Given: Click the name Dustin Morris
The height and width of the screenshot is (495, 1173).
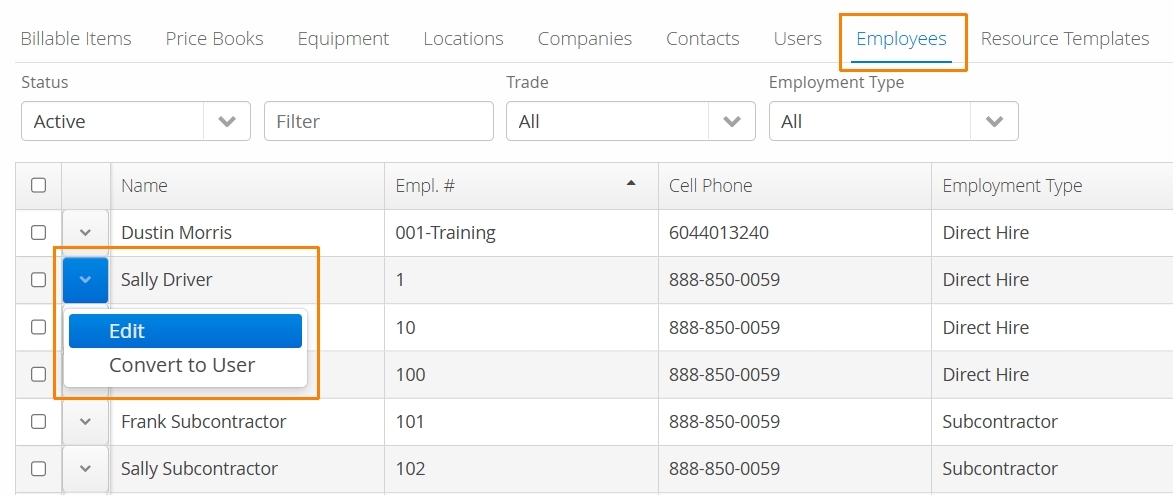Looking at the screenshot, I should coord(177,233).
